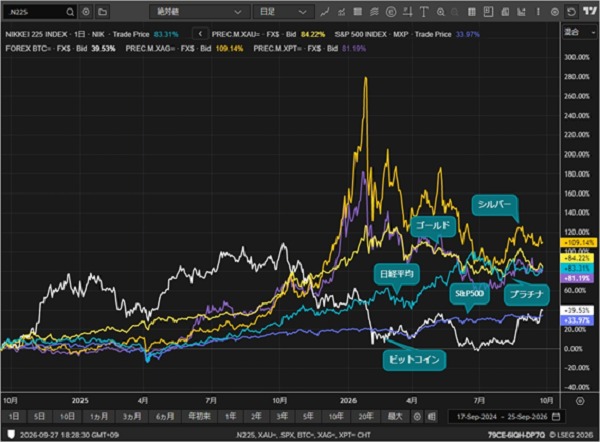600x442 pixels.
Task: Click the circular link icon near undo
Action: pyautogui.click(x=554, y=12)
